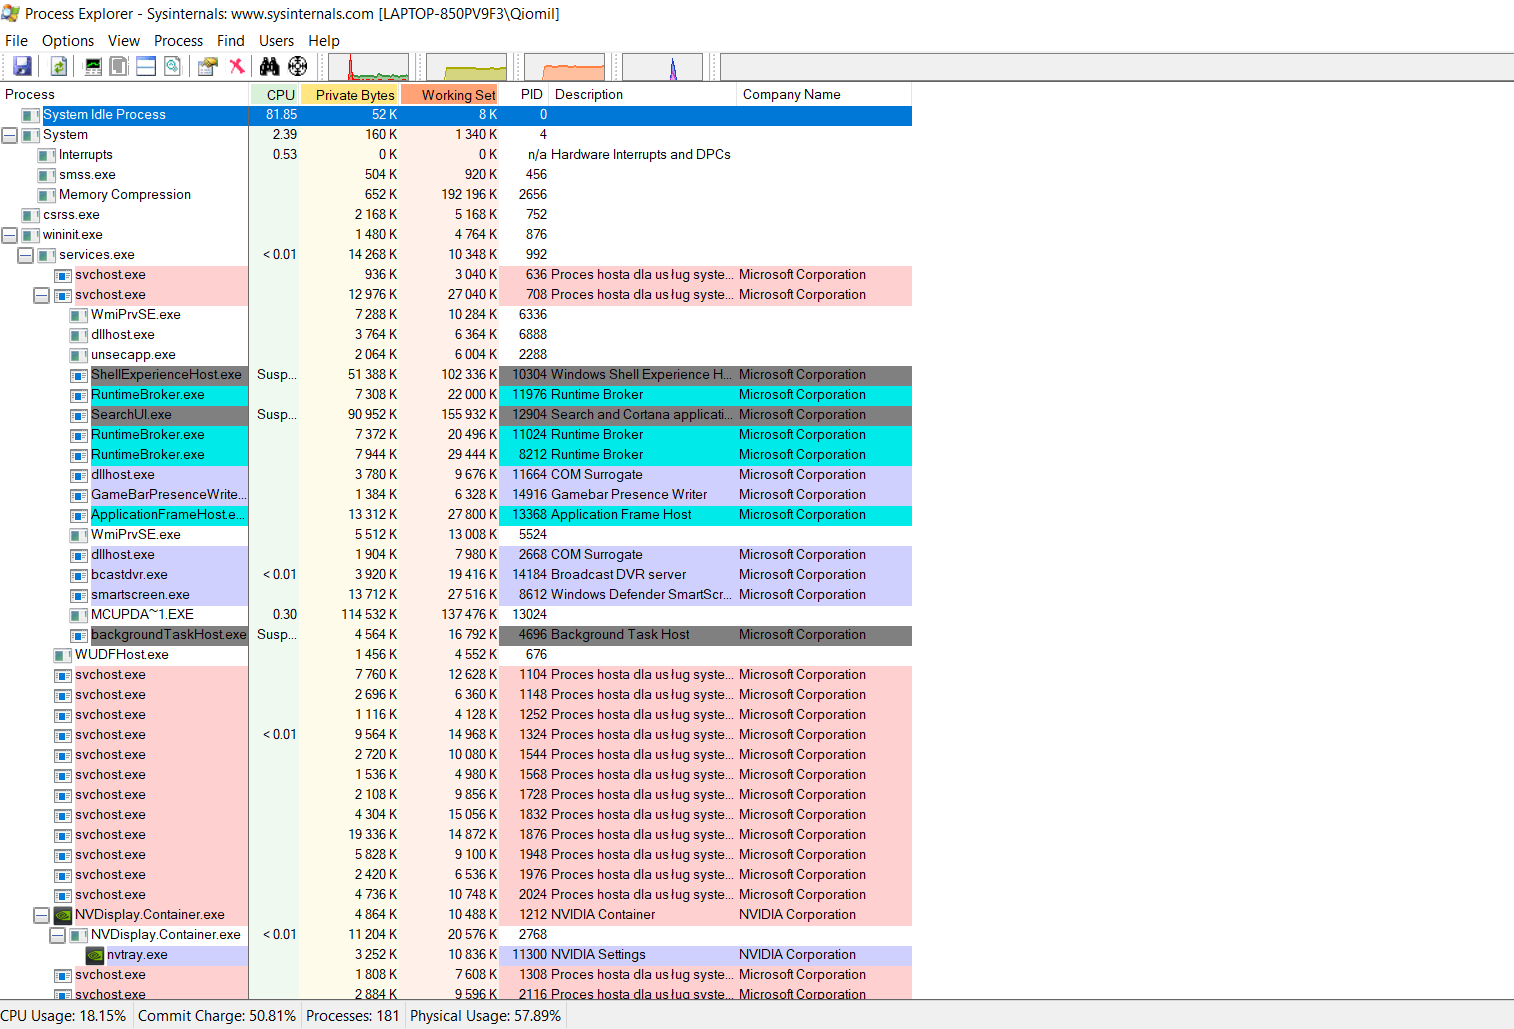Viewport: 1514px width, 1029px height.
Task: Open the process Properties toolbar icon
Action: 208,66
